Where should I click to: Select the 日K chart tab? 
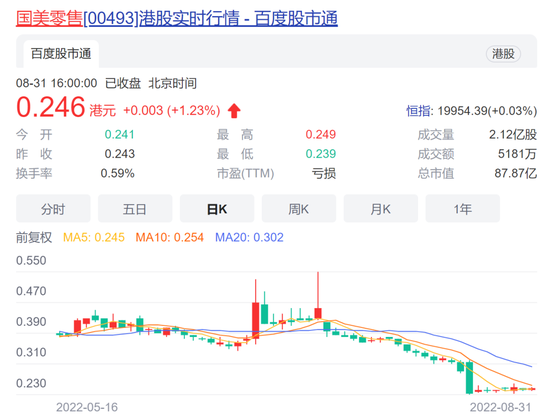tap(217, 209)
